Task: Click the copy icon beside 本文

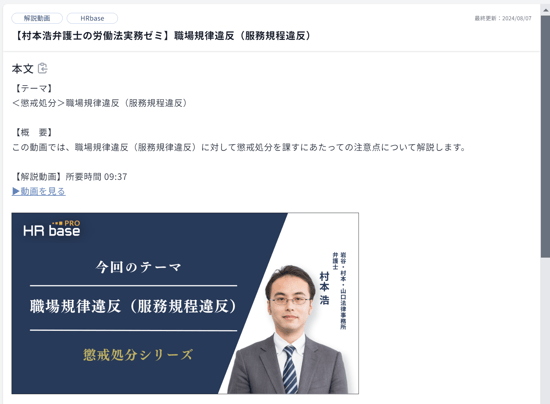Action: tap(42, 68)
